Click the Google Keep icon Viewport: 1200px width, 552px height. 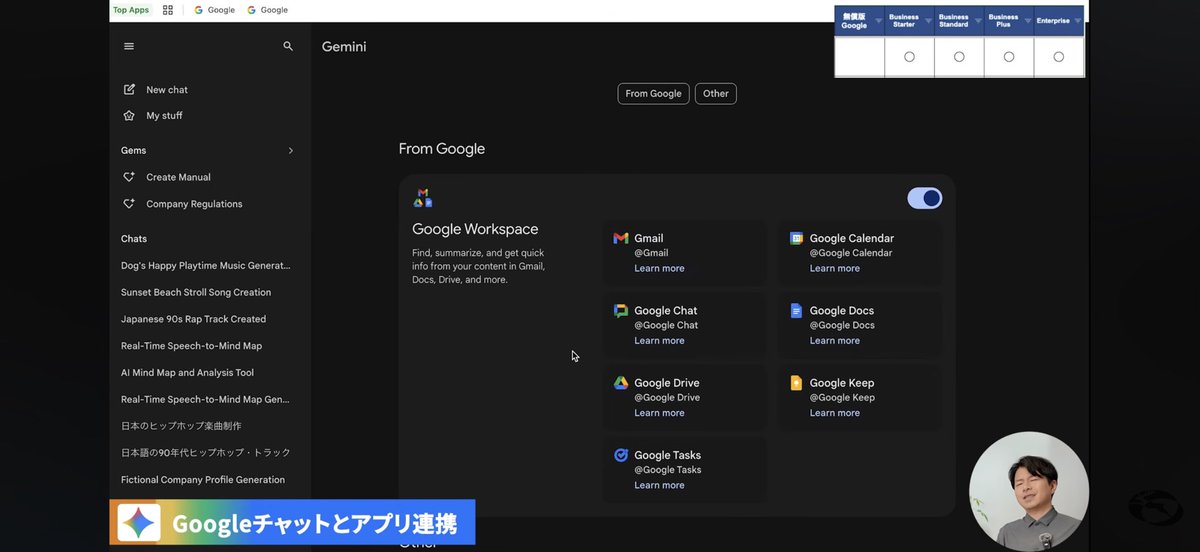coord(796,383)
